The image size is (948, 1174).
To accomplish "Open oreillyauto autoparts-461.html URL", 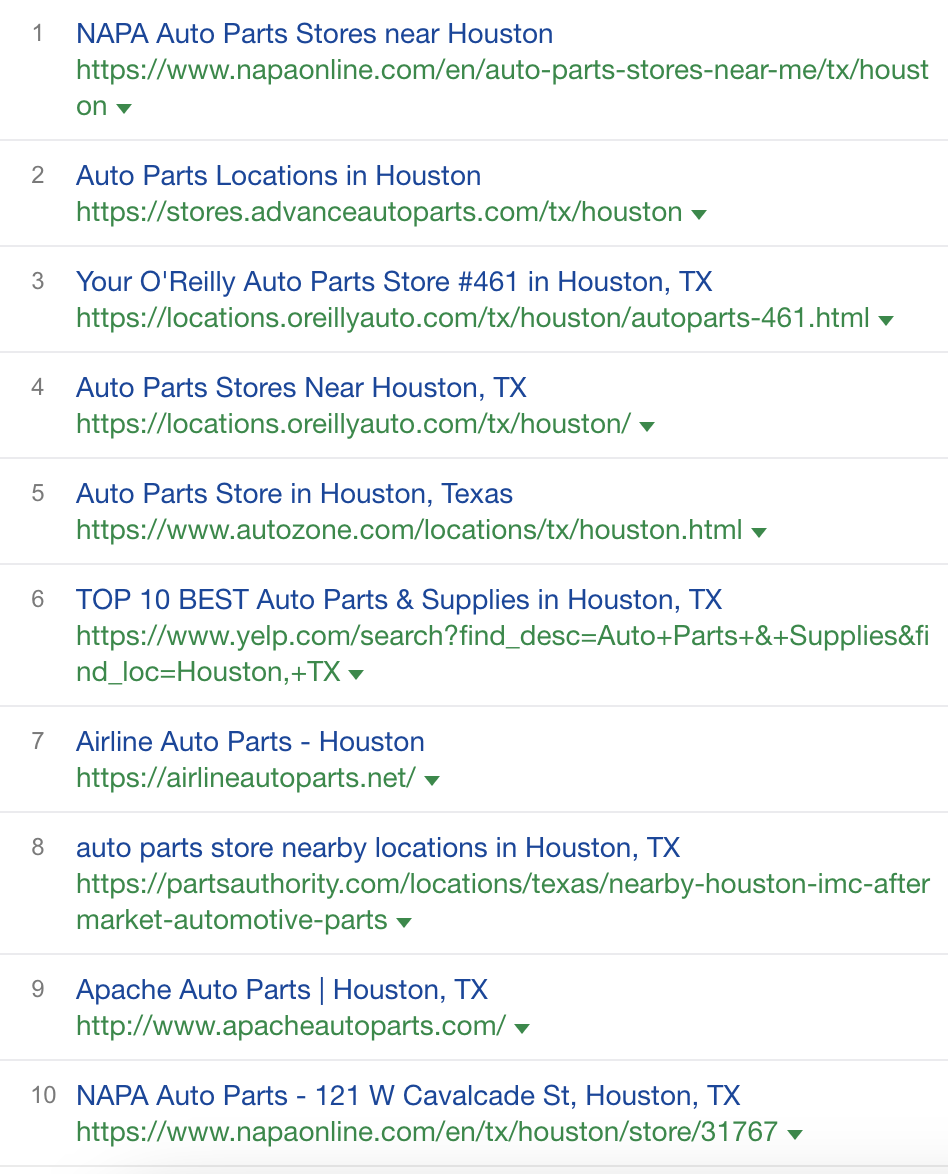I will point(473,318).
